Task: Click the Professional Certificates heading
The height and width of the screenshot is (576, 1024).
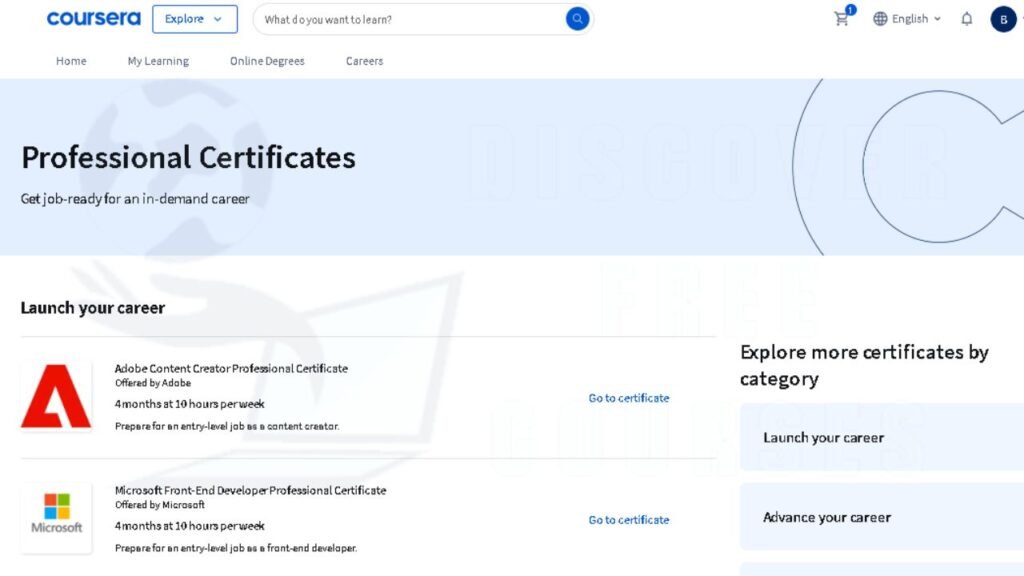Action: 189,157
